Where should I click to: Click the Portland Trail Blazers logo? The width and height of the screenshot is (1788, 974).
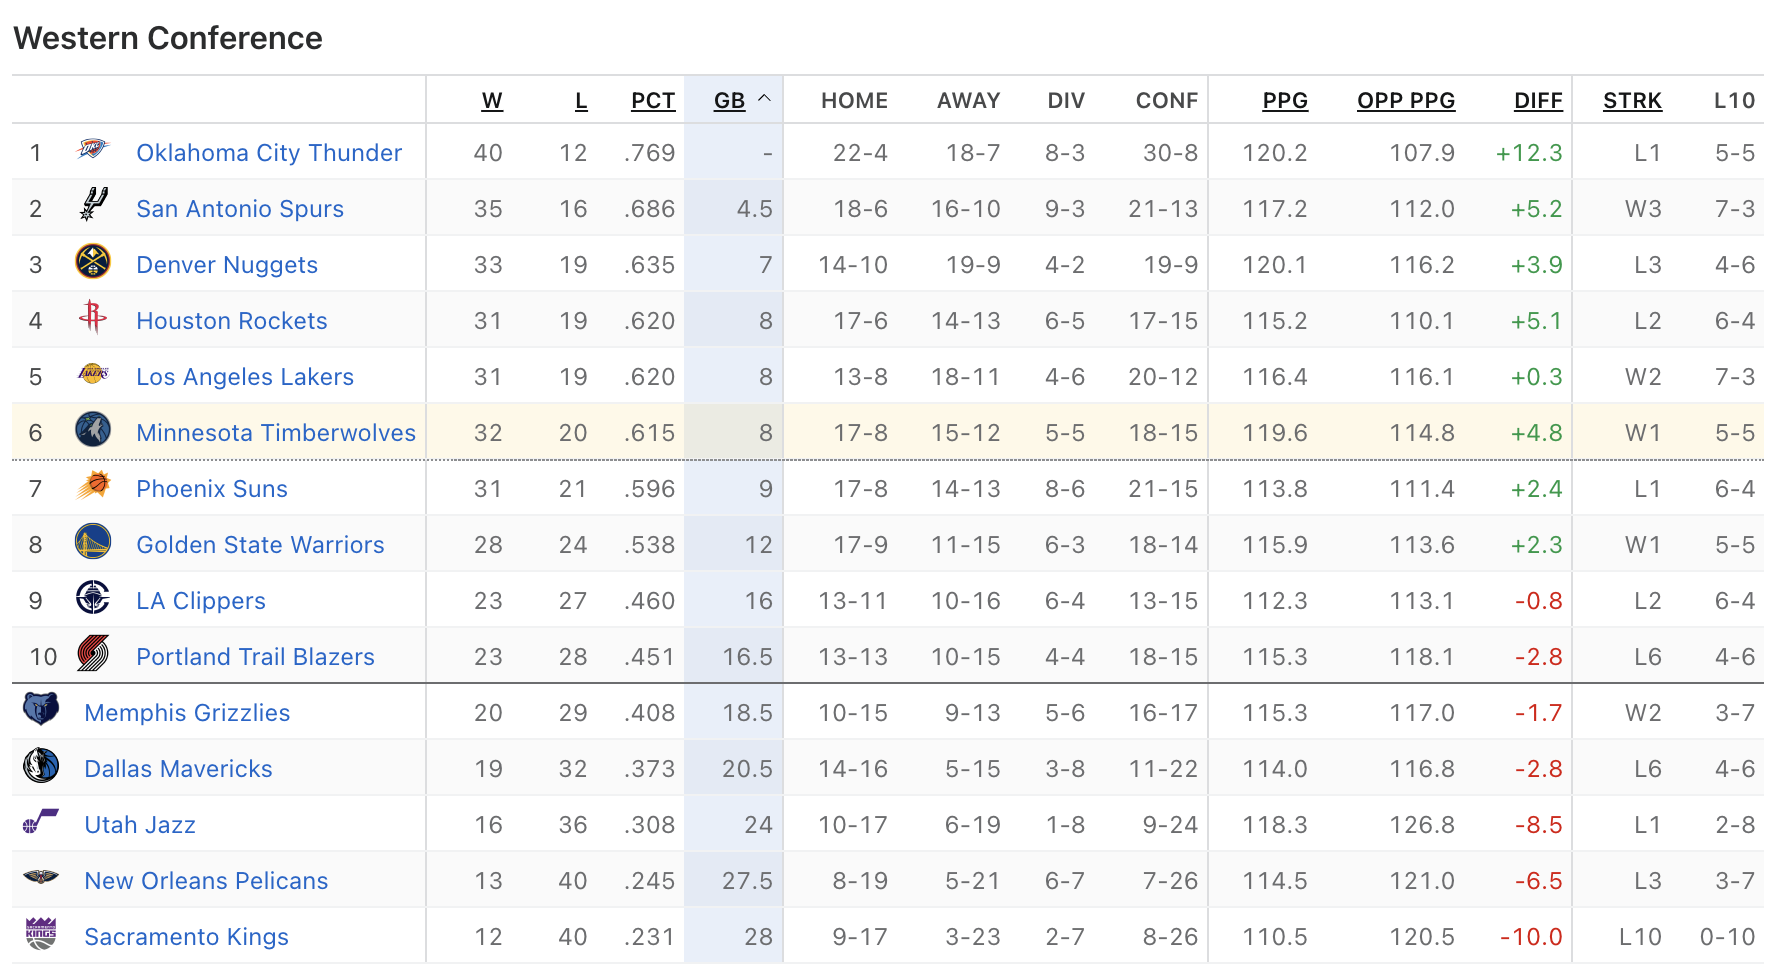(x=92, y=655)
